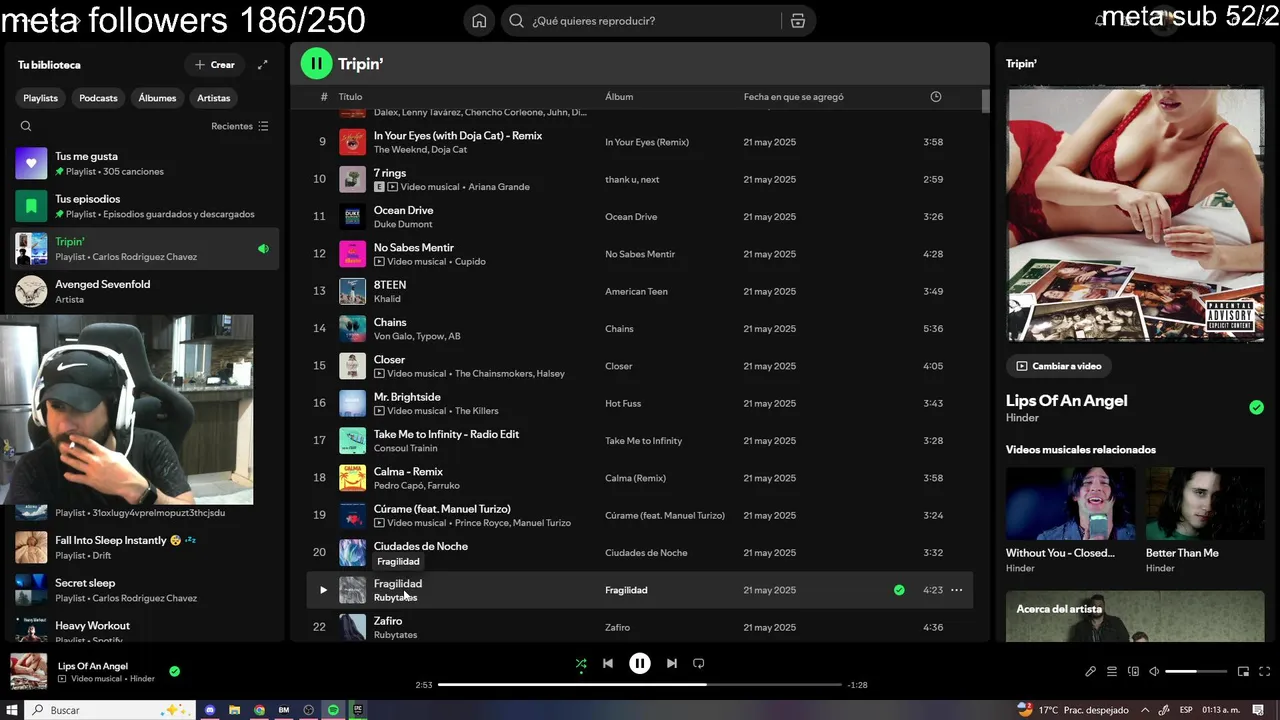Open the 'Without You - Closed...' related video
The width and height of the screenshot is (1280, 720).
tap(1070, 521)
